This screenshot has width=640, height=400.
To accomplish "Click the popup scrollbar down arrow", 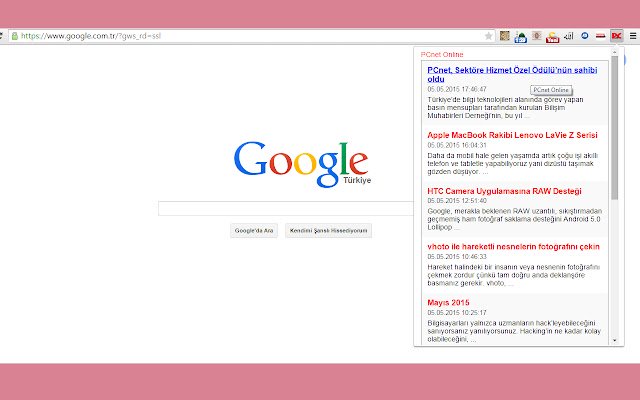I will tap(614, 340).
